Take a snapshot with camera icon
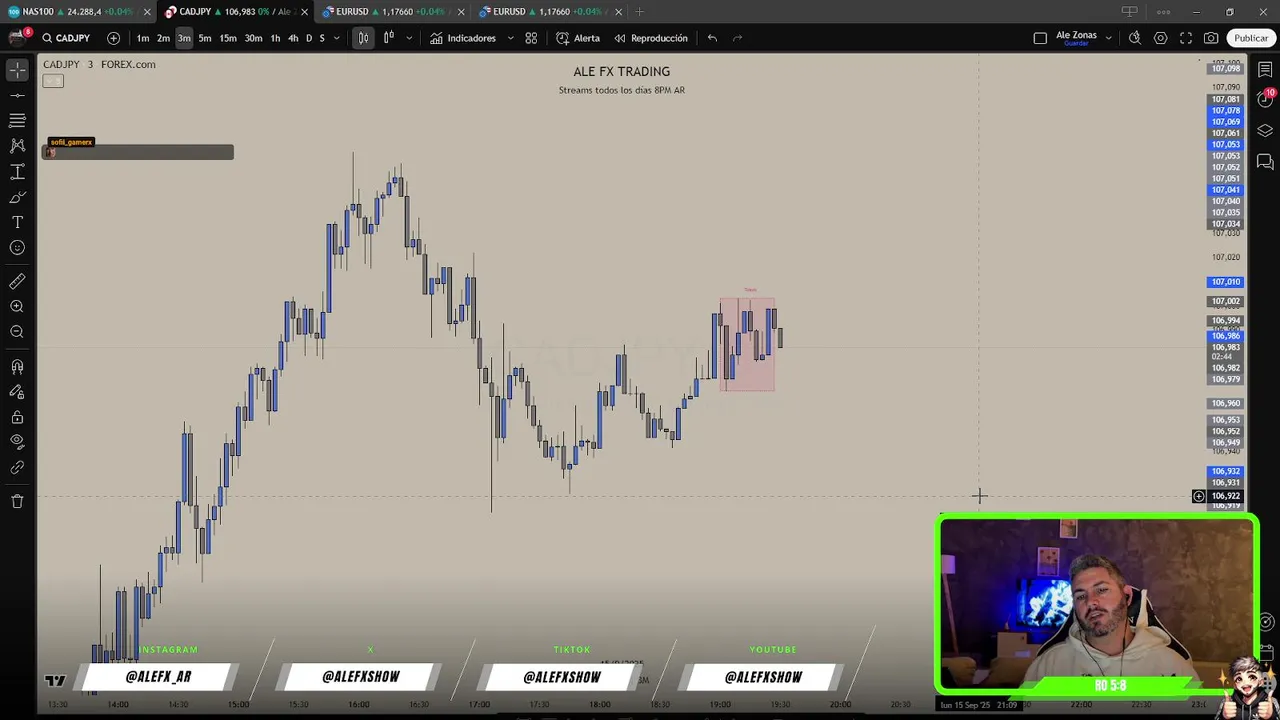Image resolution: width=1280 pixels, height=720 pixels. (1211, 38)
